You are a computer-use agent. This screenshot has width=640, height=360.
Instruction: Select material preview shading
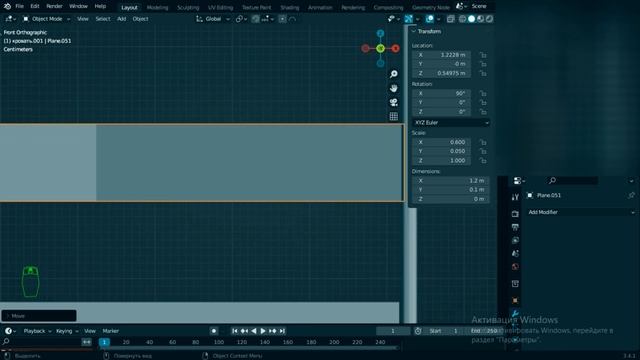(480, 19)
